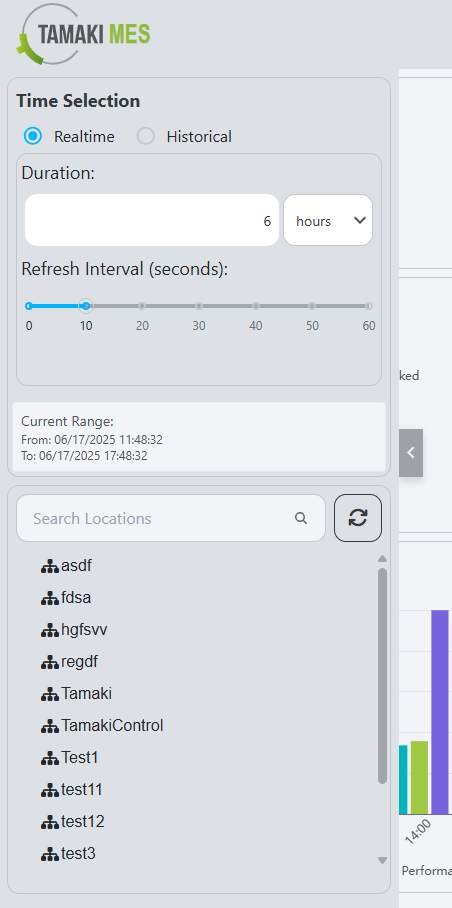Screen dimensions: 452x908
Task: Select the hgfsvv location
Action: click(84, 629)
